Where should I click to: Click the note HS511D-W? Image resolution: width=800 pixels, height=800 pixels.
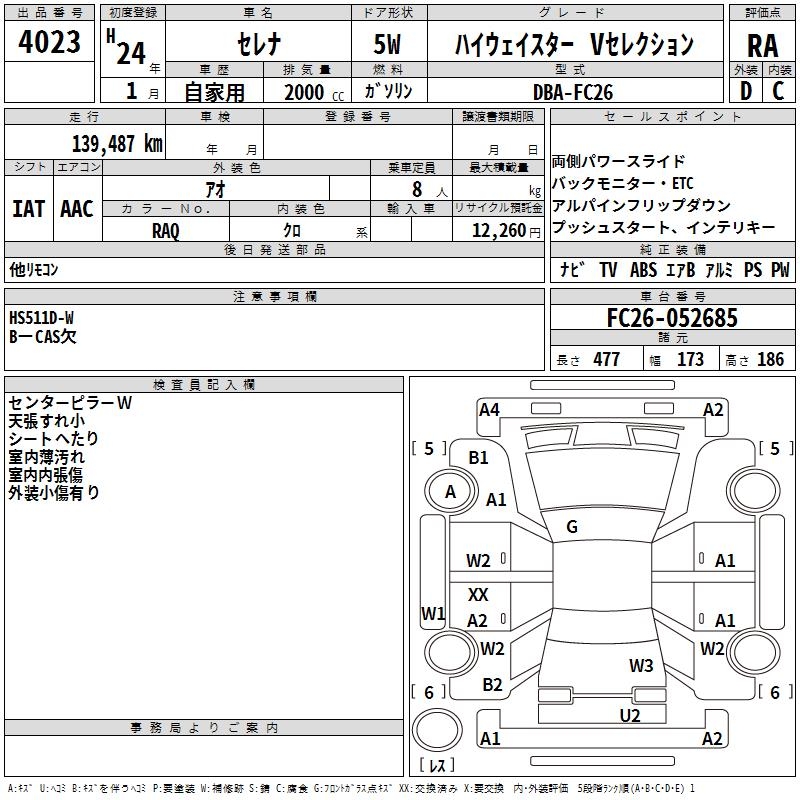click(41, 318)
